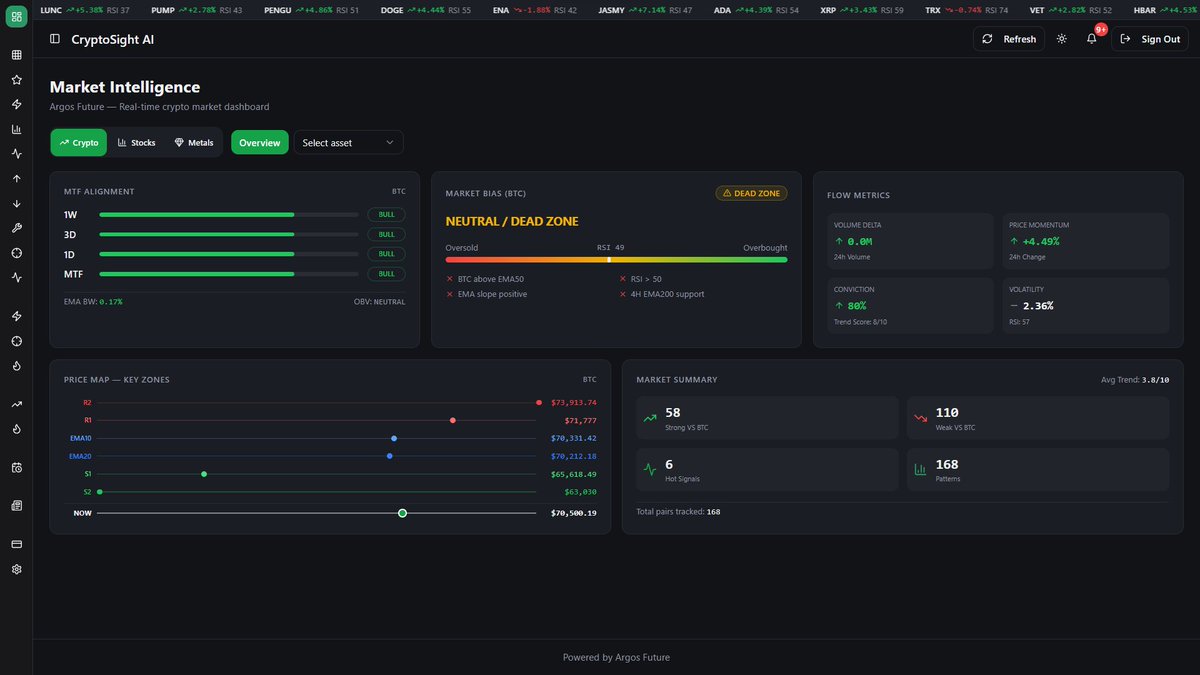1200x675 pixels.
Task: Switch to the Stocks tab
Action: coord(136,143)
